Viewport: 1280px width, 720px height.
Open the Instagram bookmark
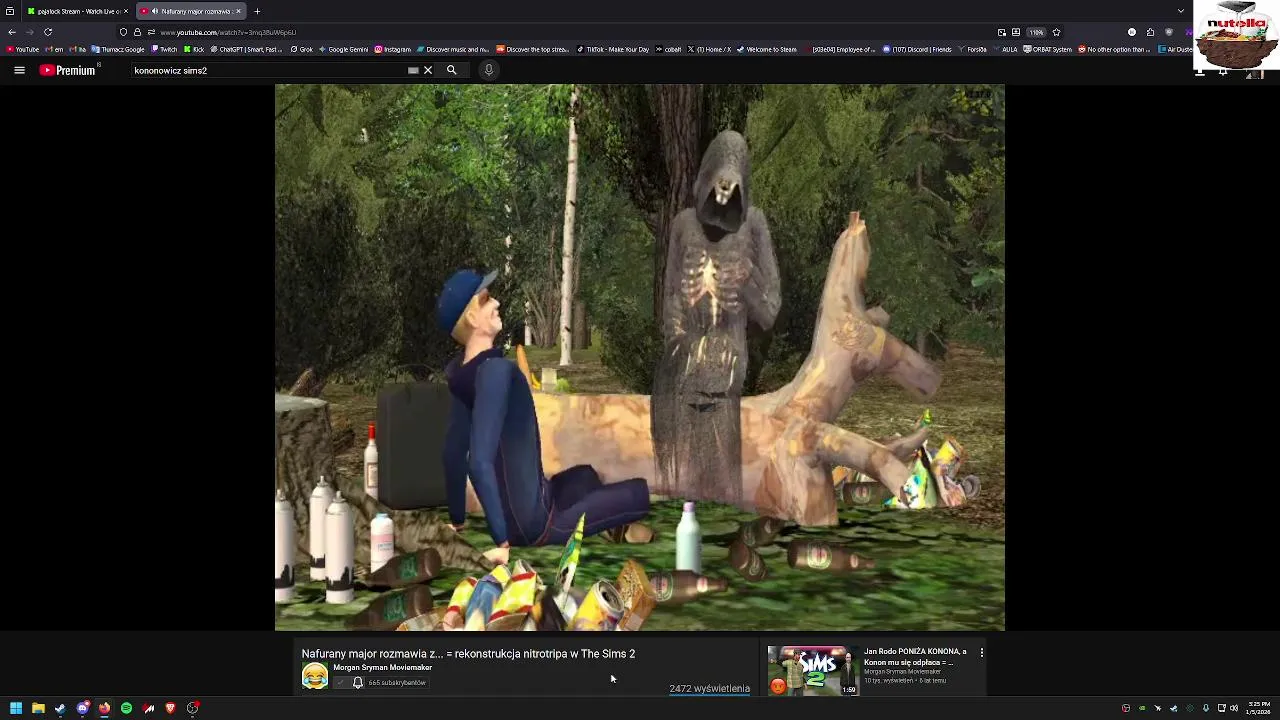pyautogui.click(x=392, y=49)
